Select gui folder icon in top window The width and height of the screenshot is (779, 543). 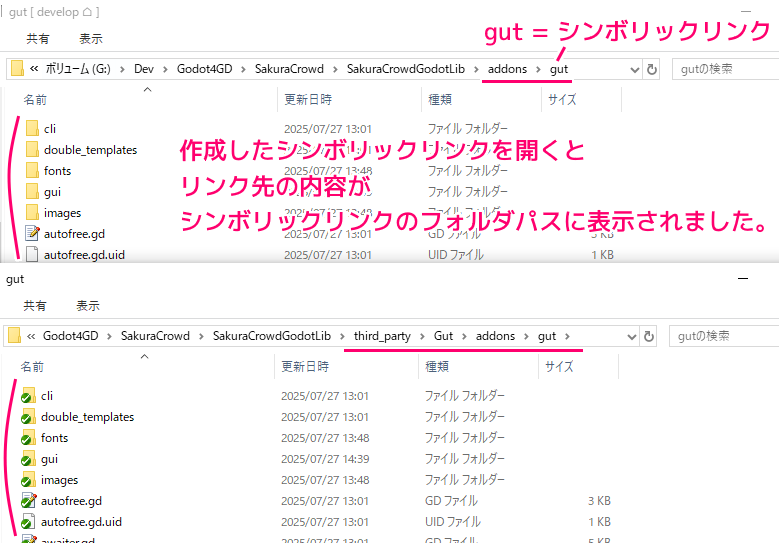point(32,191)
